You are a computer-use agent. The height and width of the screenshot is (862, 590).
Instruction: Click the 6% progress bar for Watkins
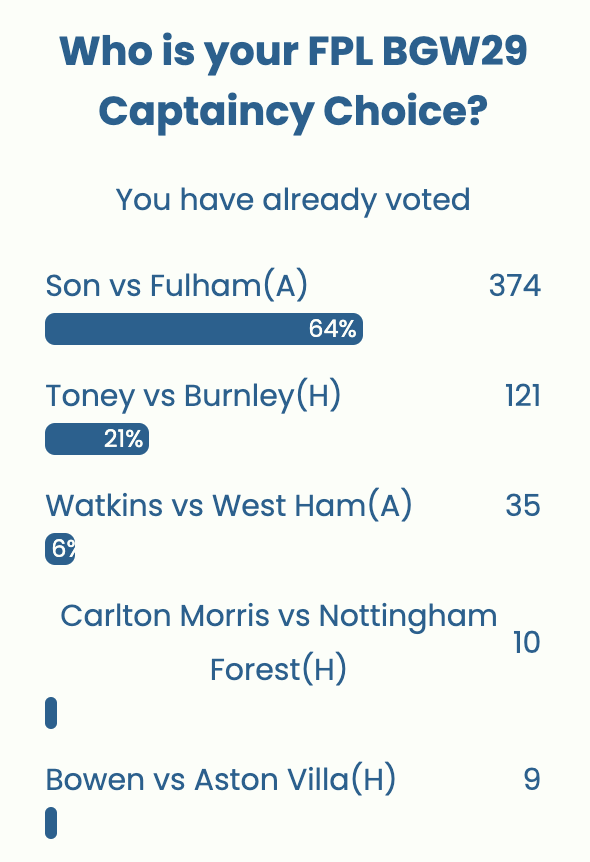coord(59,548)
